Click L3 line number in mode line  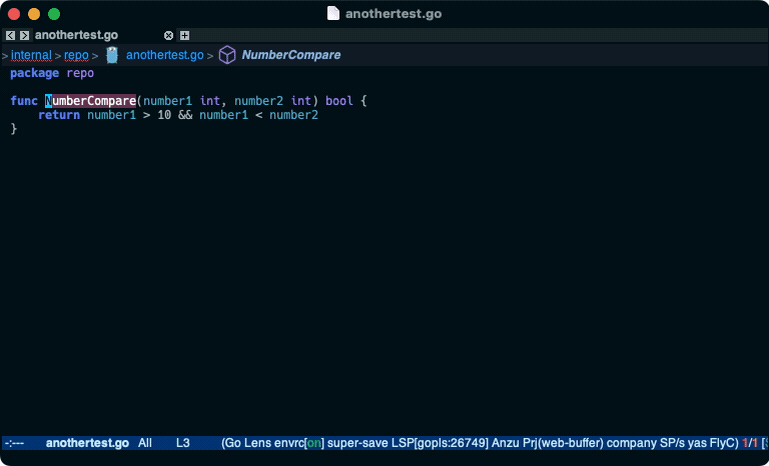(x=183, y=443)
